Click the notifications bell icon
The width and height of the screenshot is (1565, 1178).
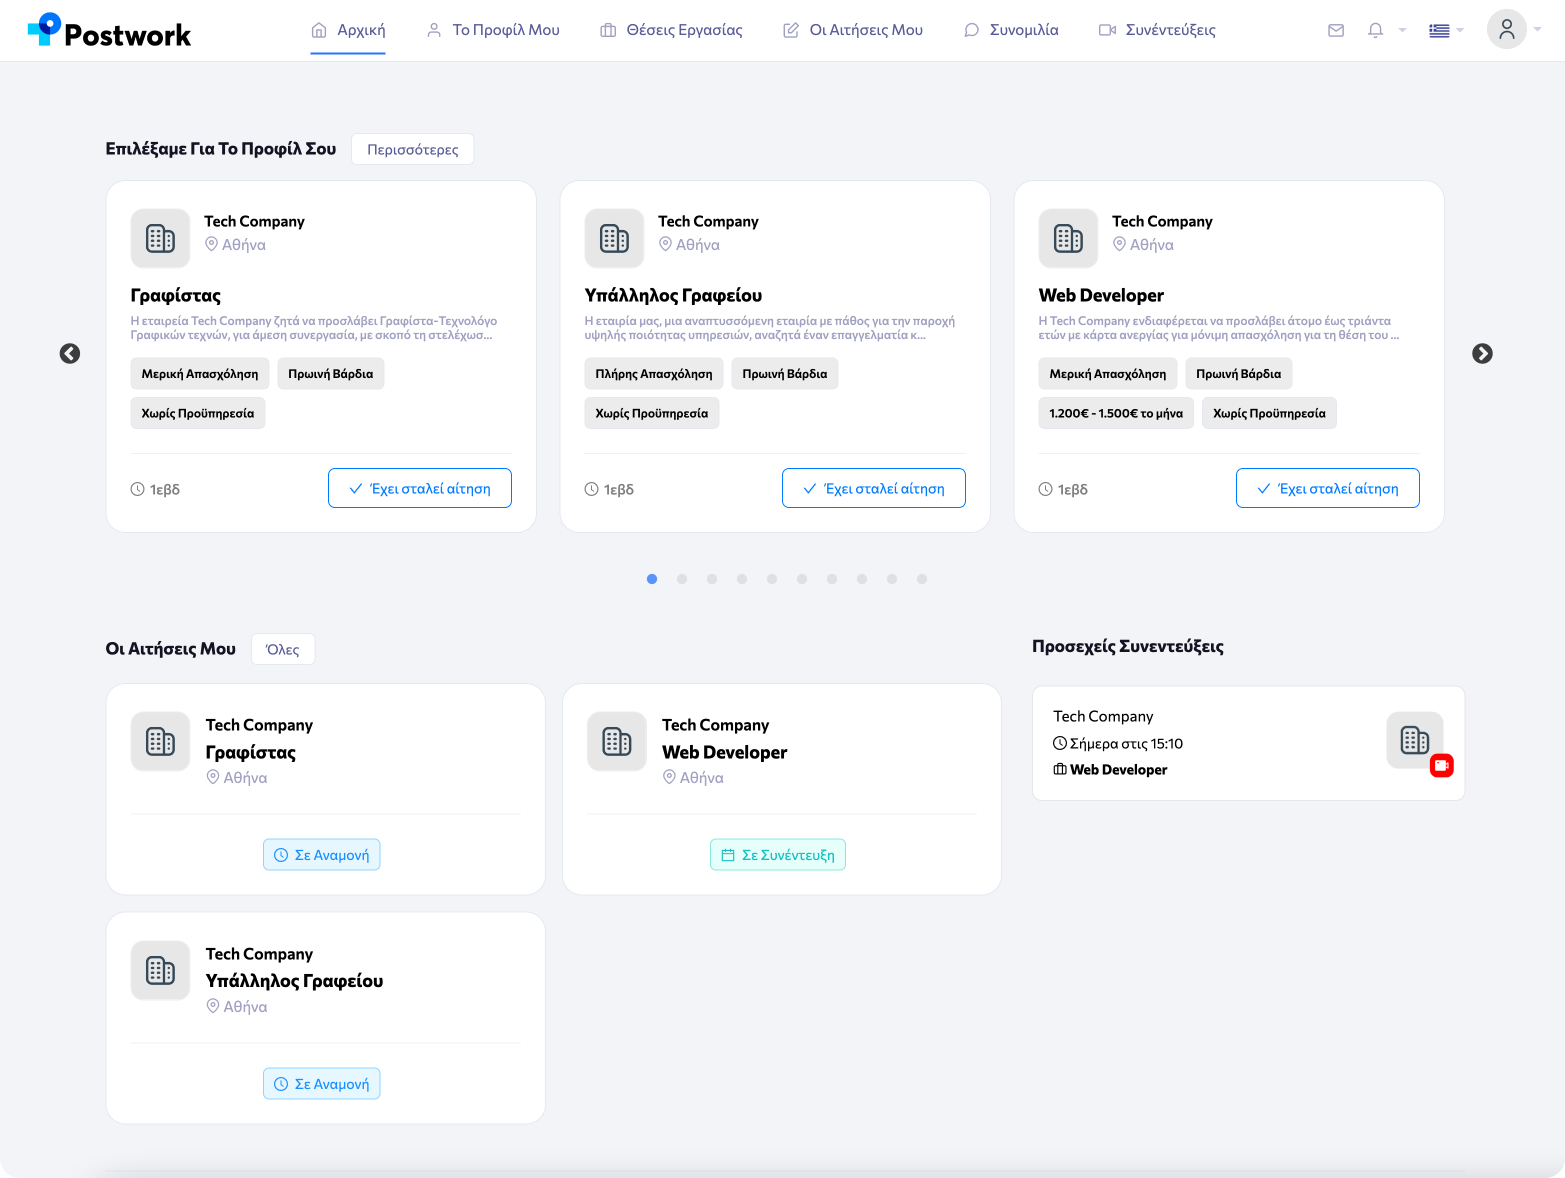click(1375, 31)
